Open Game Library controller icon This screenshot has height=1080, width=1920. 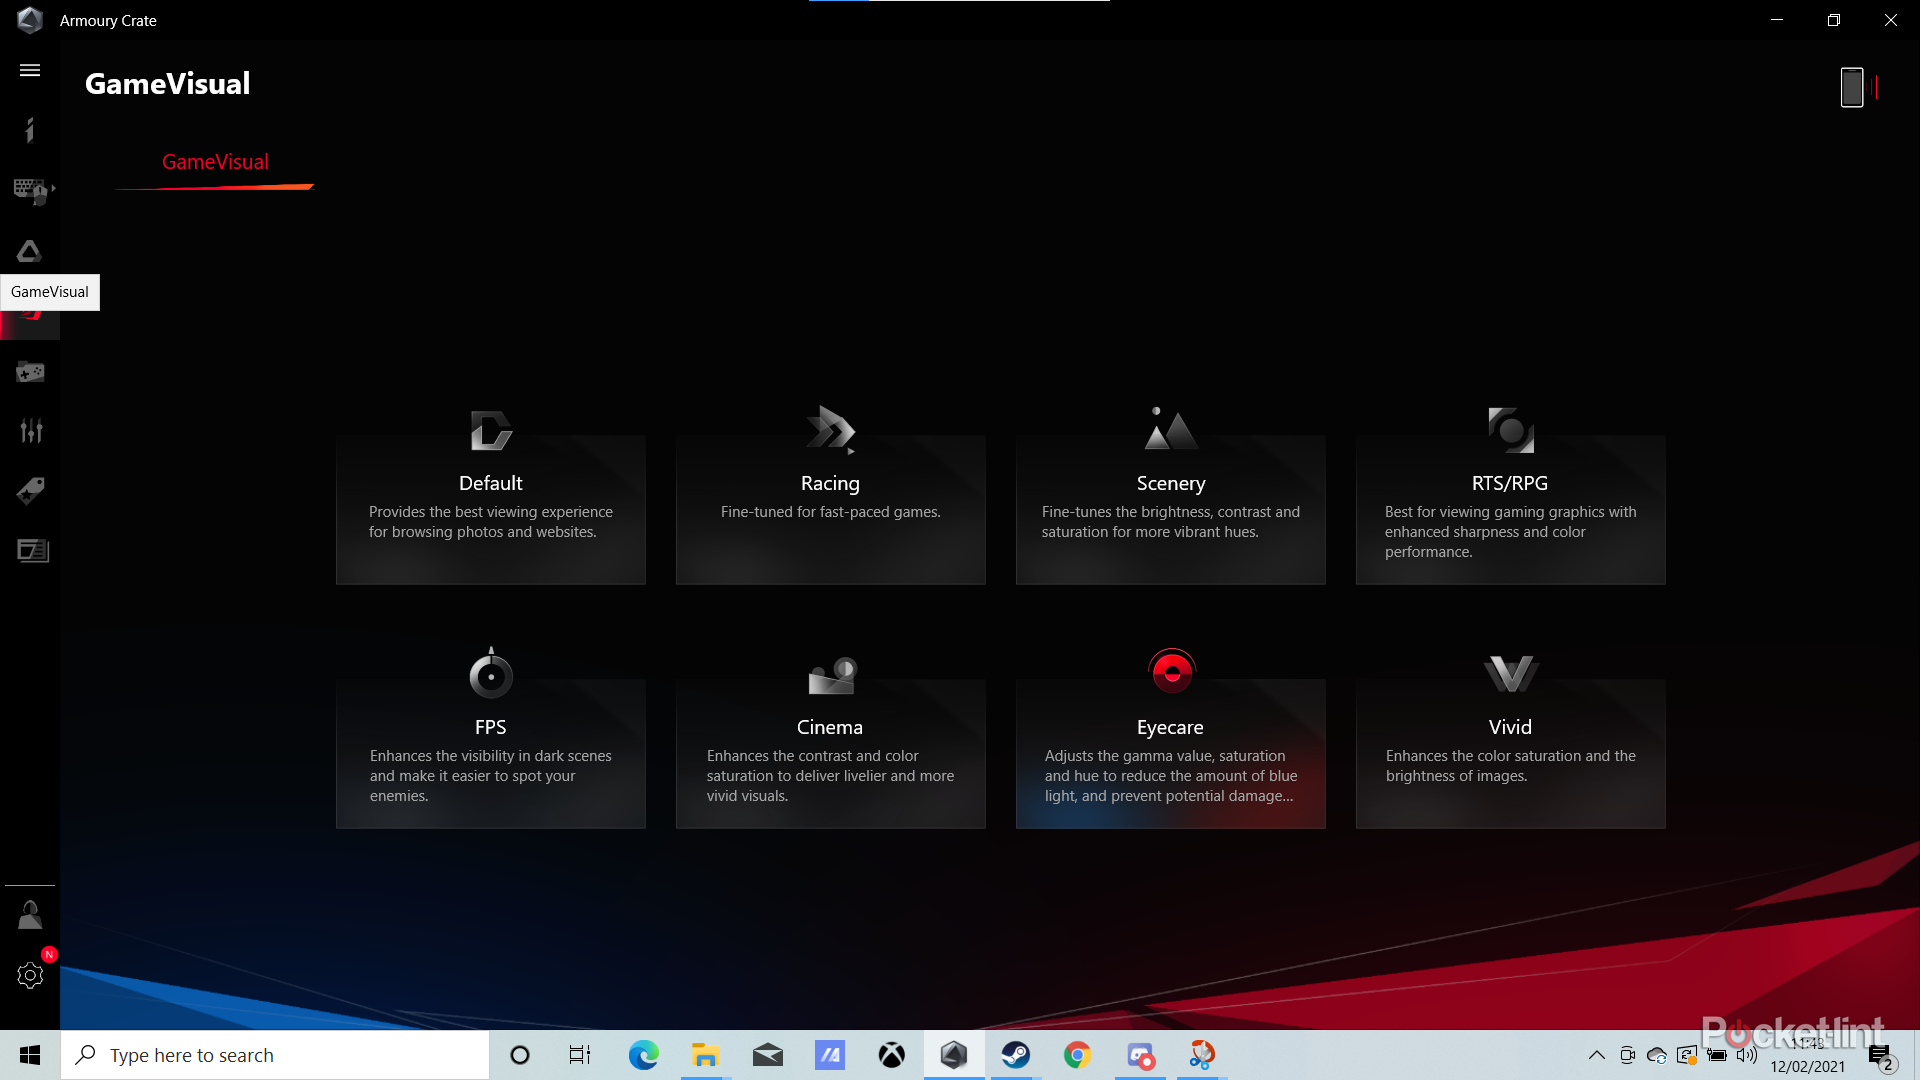pyautogui.click(x=30, y=372)
